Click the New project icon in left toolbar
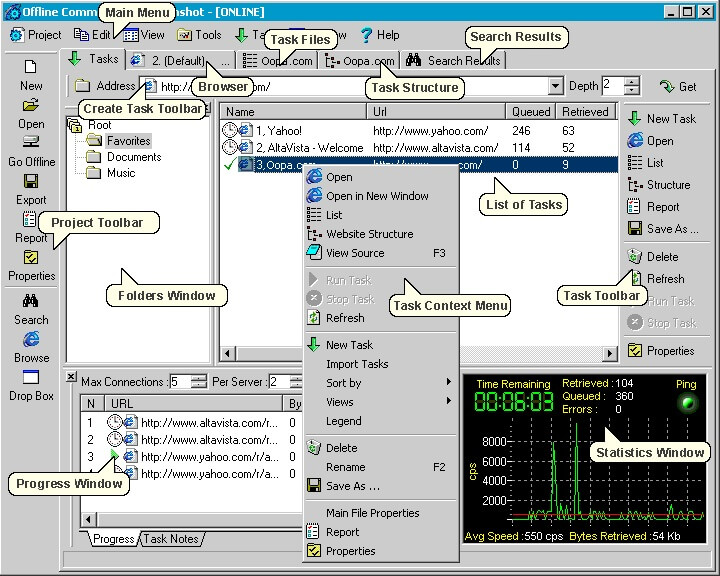 point(30,67)
